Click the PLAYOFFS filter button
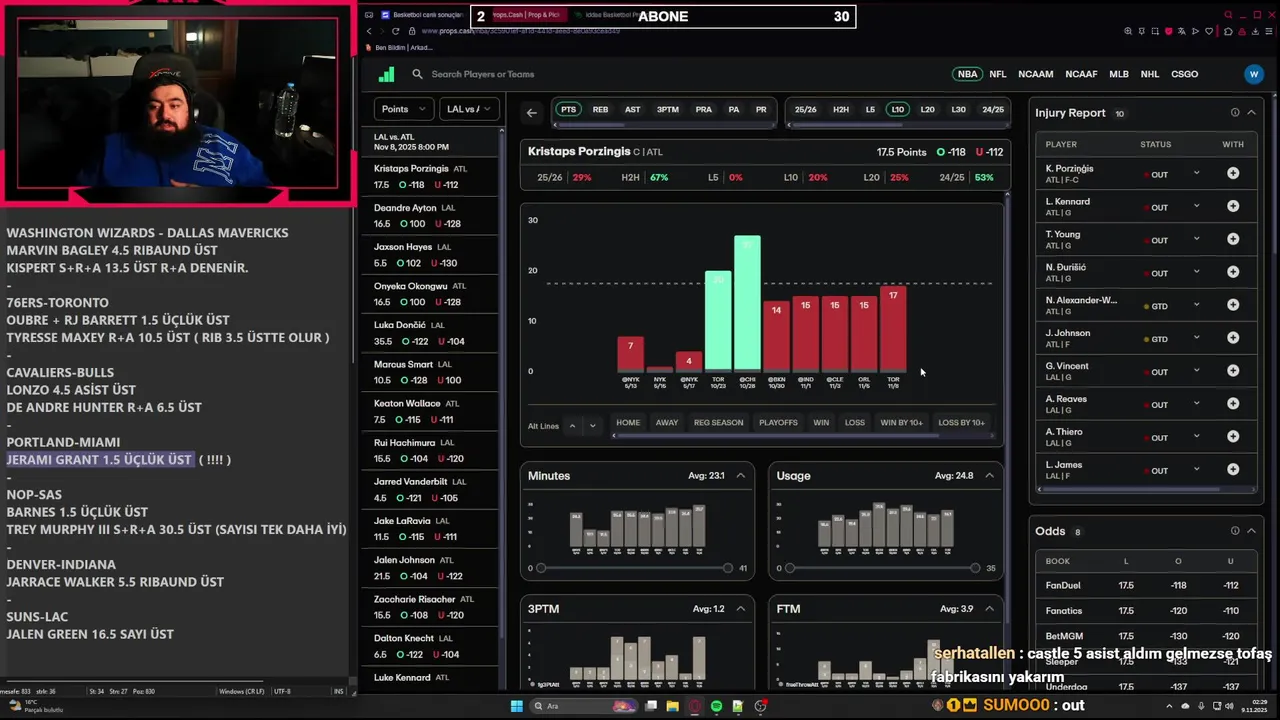Image resolution: width=1280 pixels, height=720 pixels. tap(778, 422)
